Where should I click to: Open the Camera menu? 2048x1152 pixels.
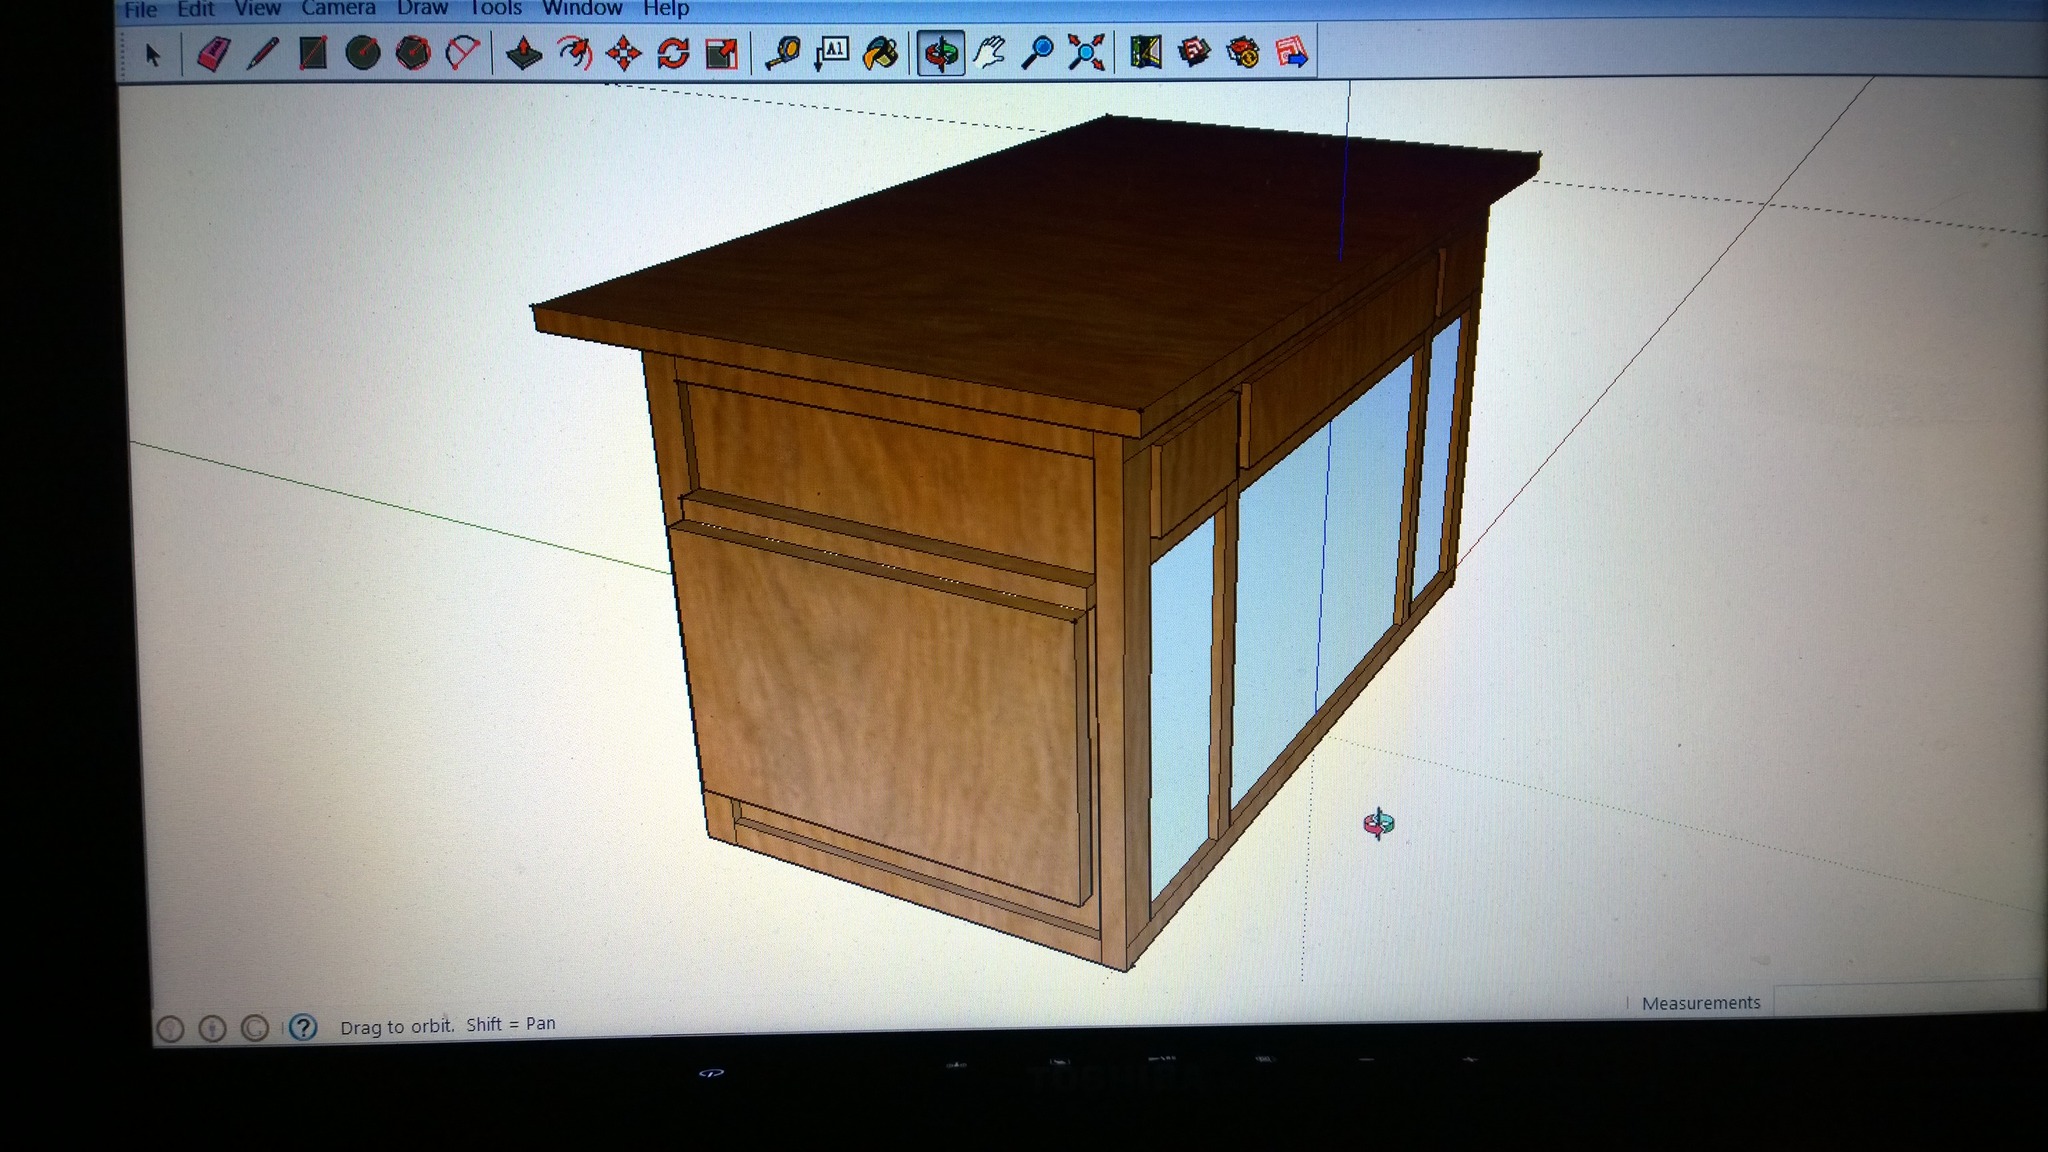pos(338,8)
